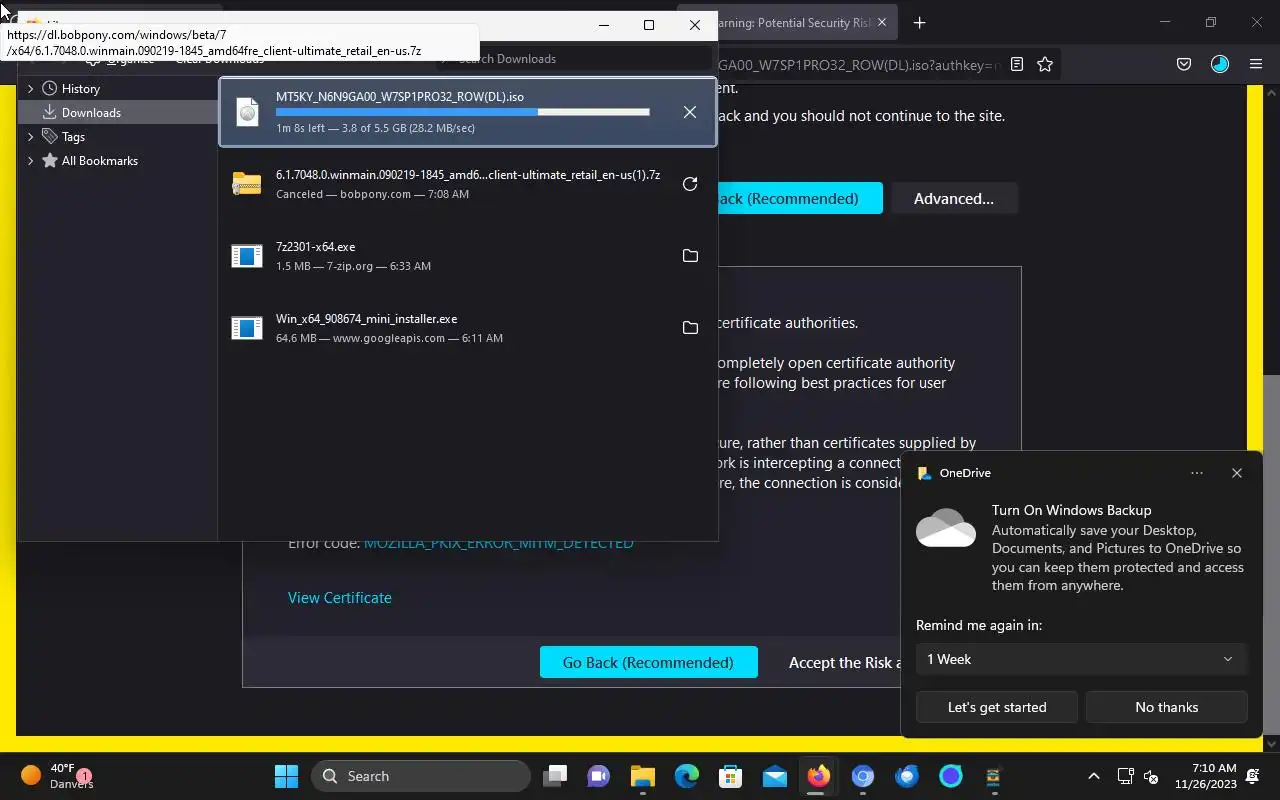Viewport: 1280px width, 800px height.
Task: Expand the History tree item
Action: pos(30,88)
